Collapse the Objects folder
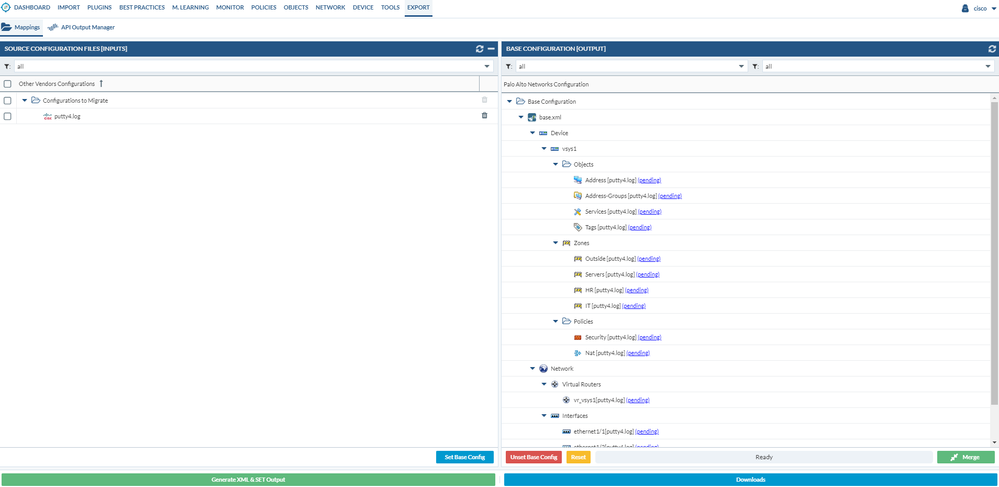999x487 pixels. 556,164
